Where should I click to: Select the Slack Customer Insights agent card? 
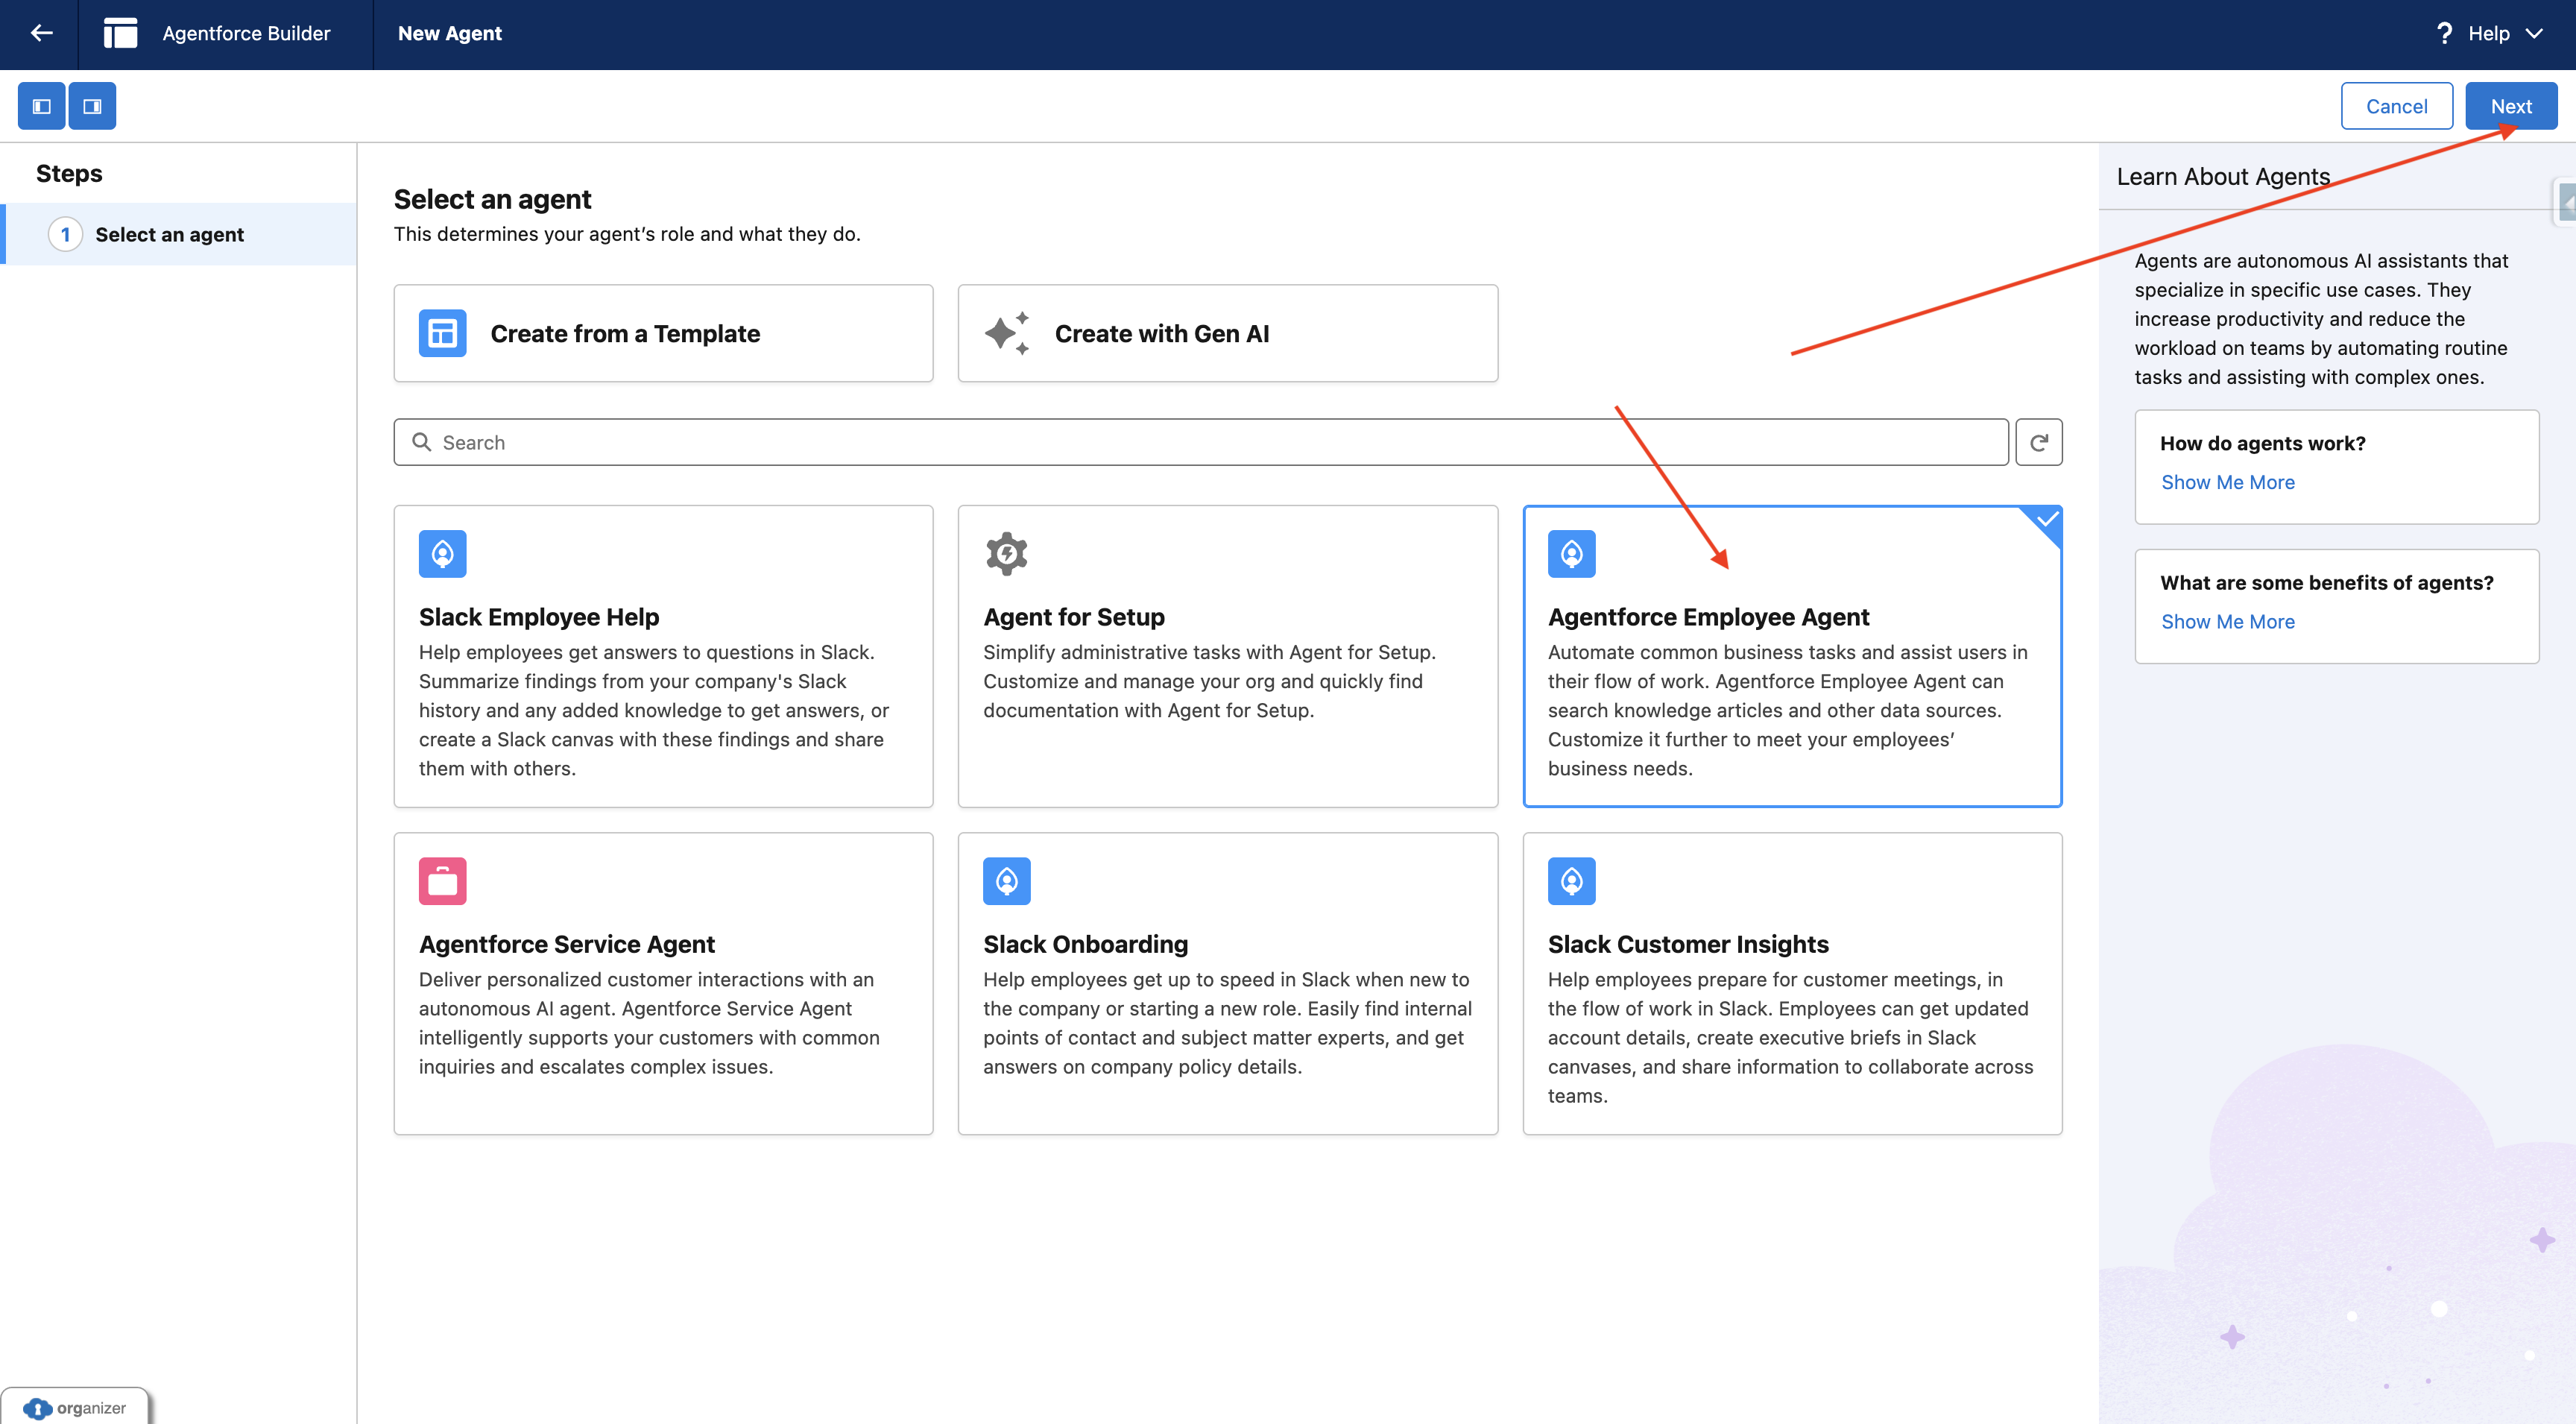[1791, 984]
